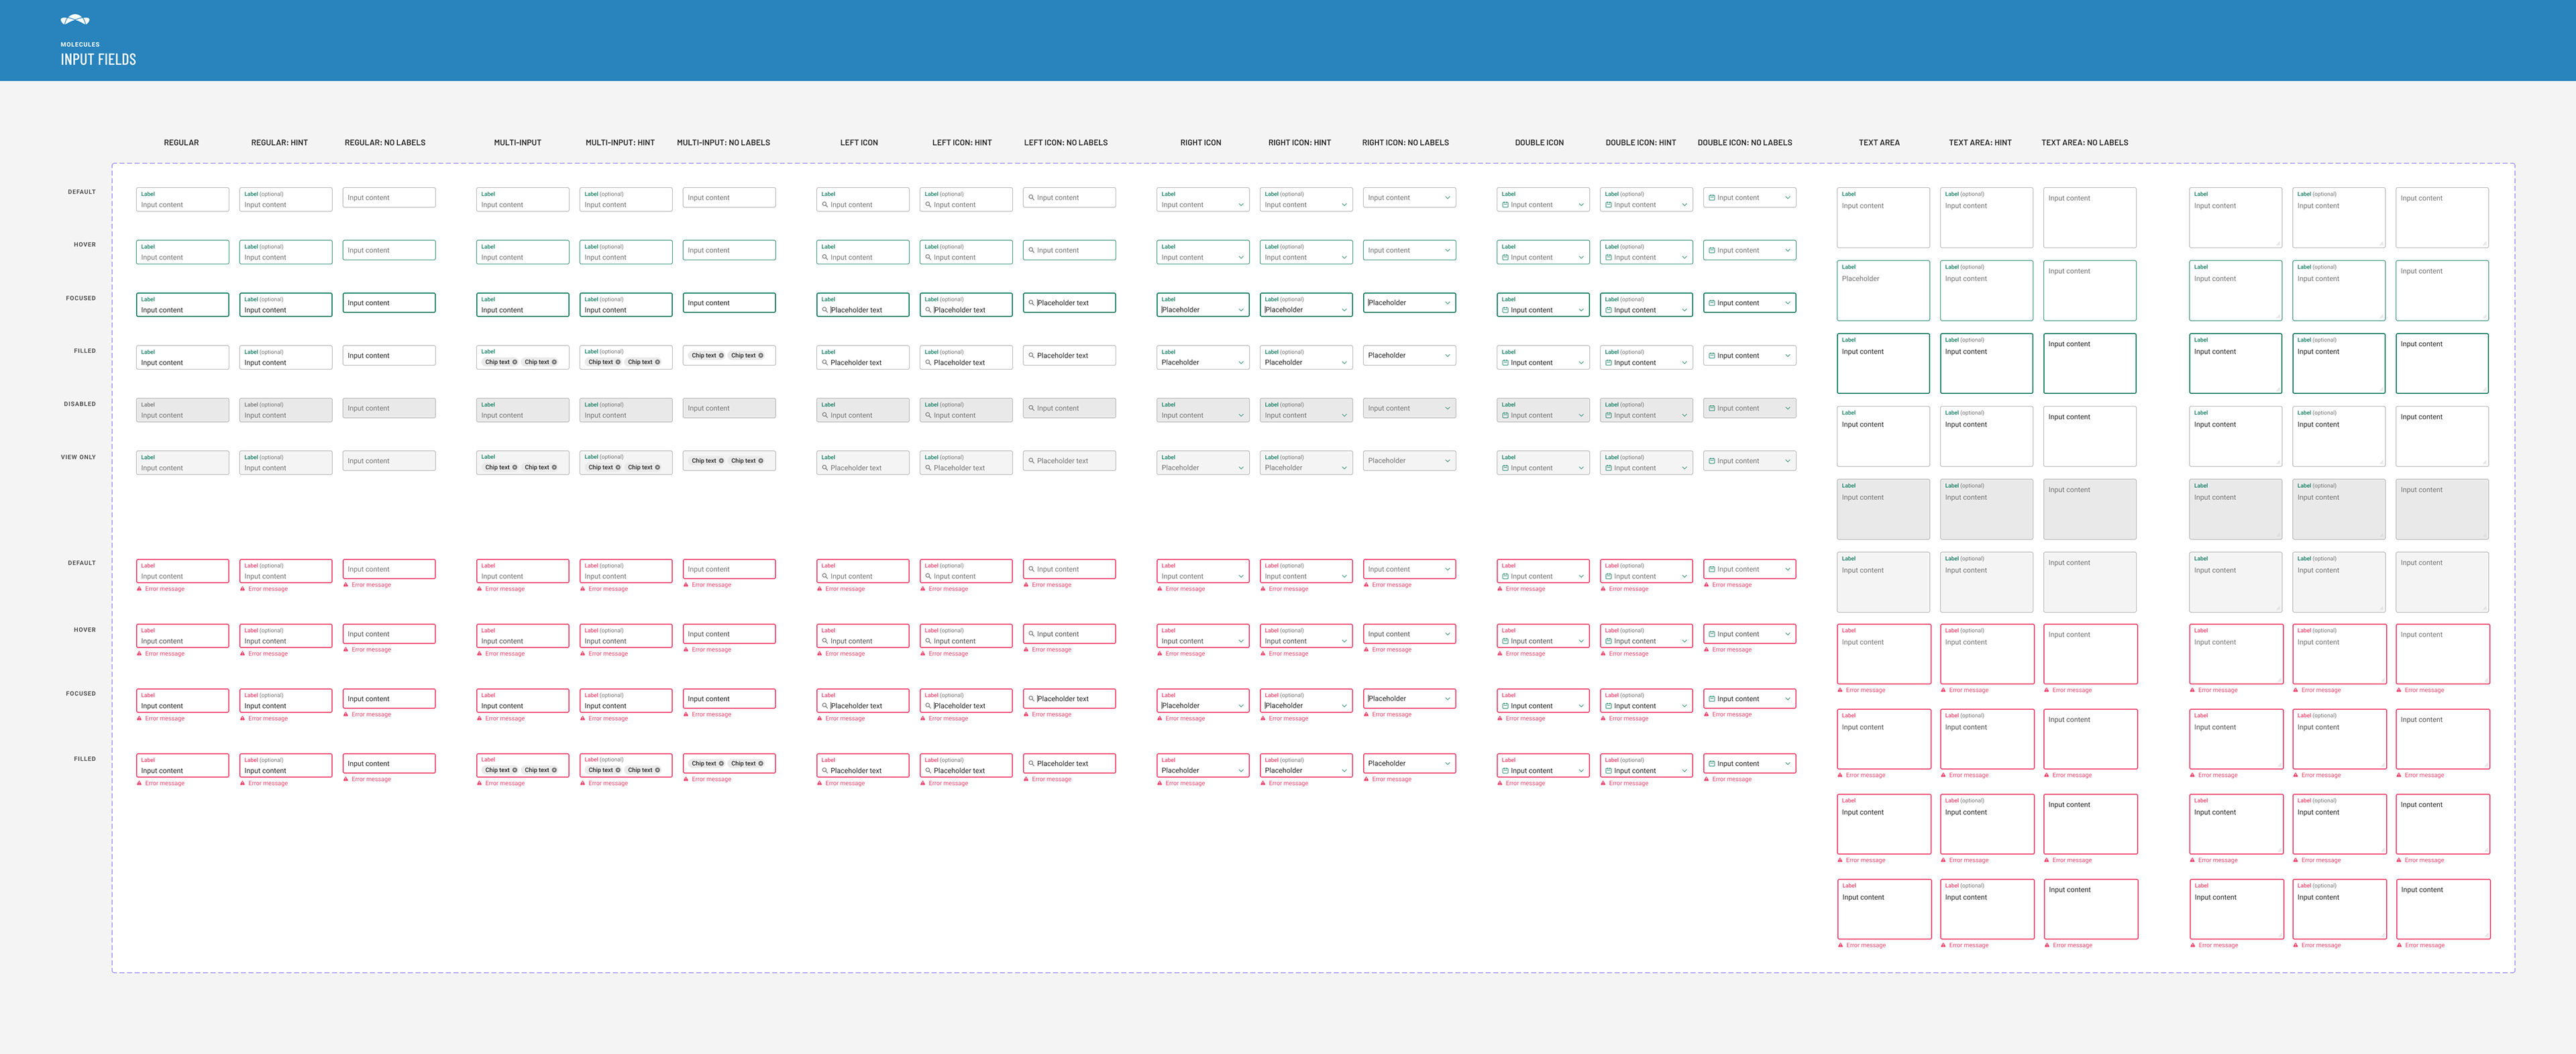Click calendar icon in Double Icon: Hint disabled field

[x=1608, y=416]
